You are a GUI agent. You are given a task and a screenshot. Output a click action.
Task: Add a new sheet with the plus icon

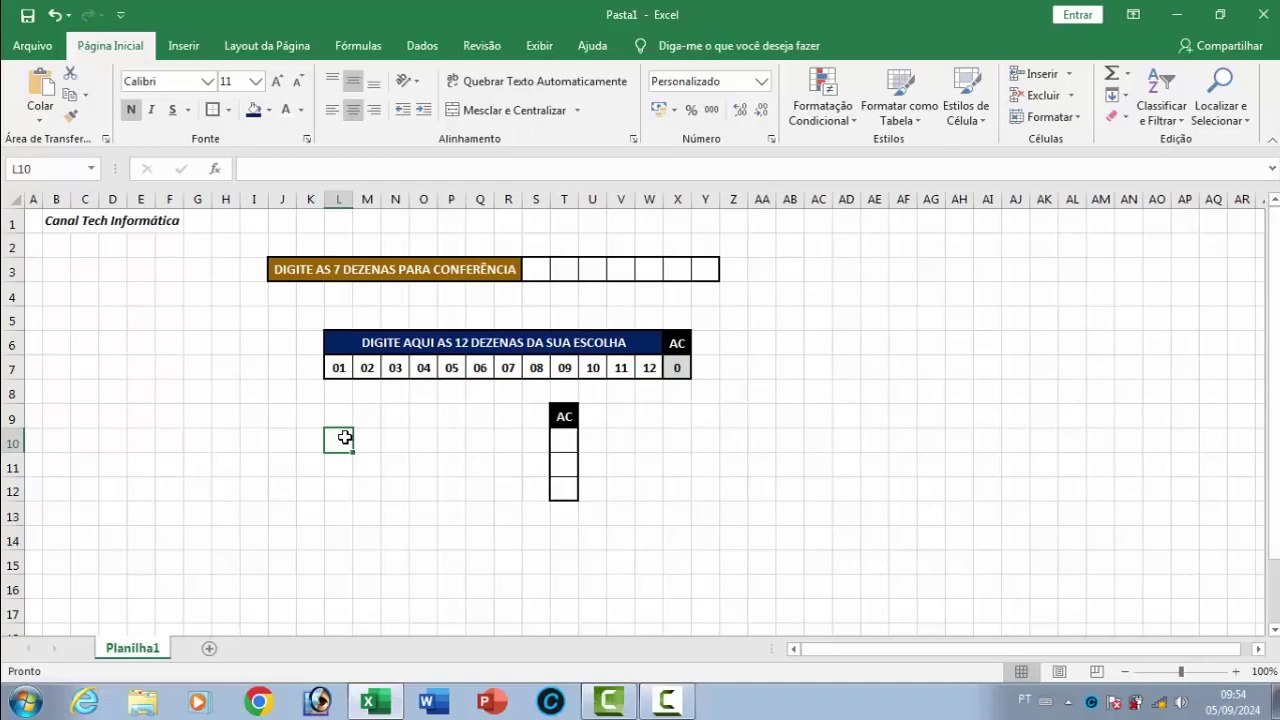coord(209,648)
